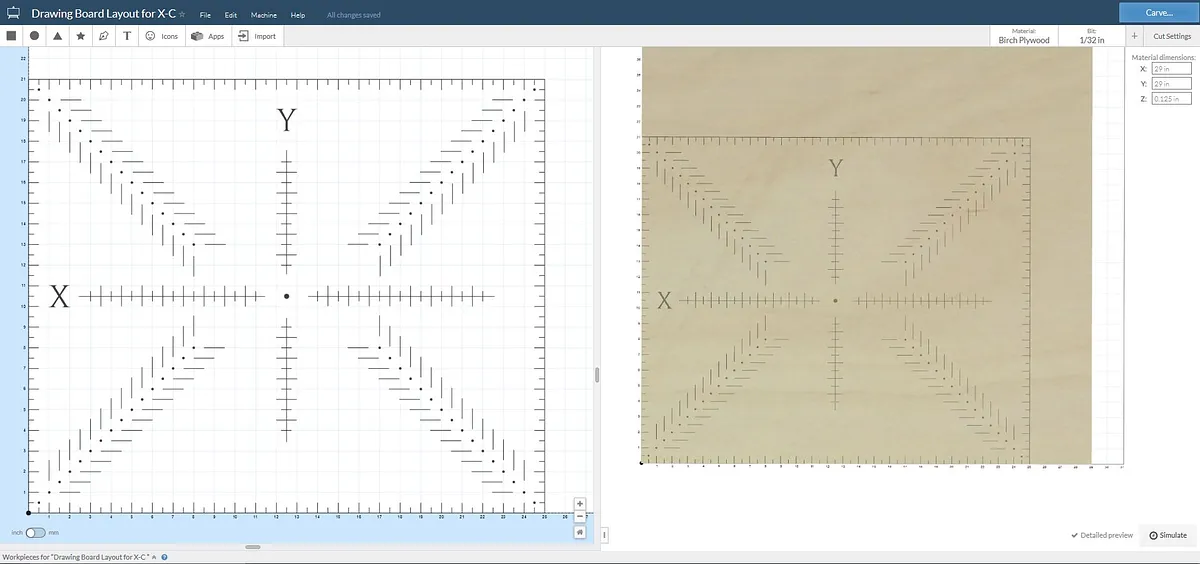Select the square shape tool
Viewport: 1200px width, 564px height.
tap(11, 35)
